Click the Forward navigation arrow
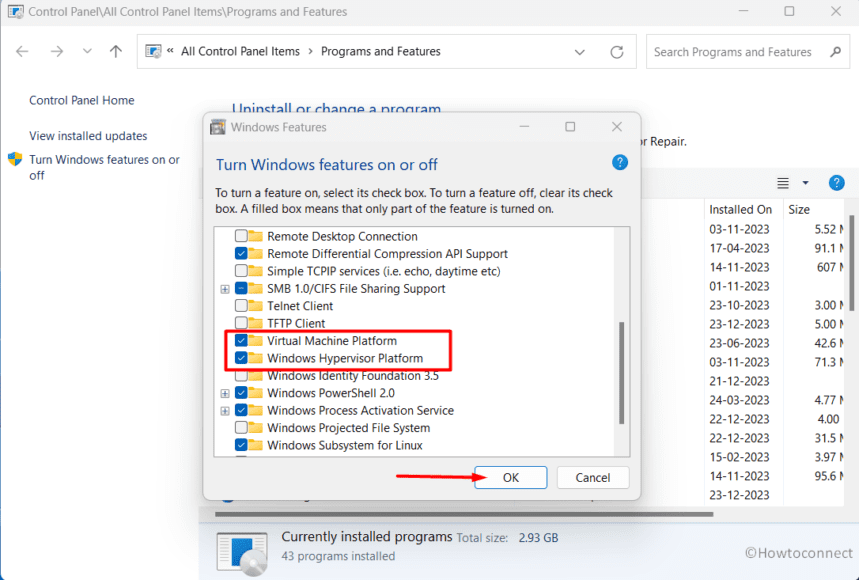Image resolution: width=859 pixels, height=580 pixels. point(56,51)
